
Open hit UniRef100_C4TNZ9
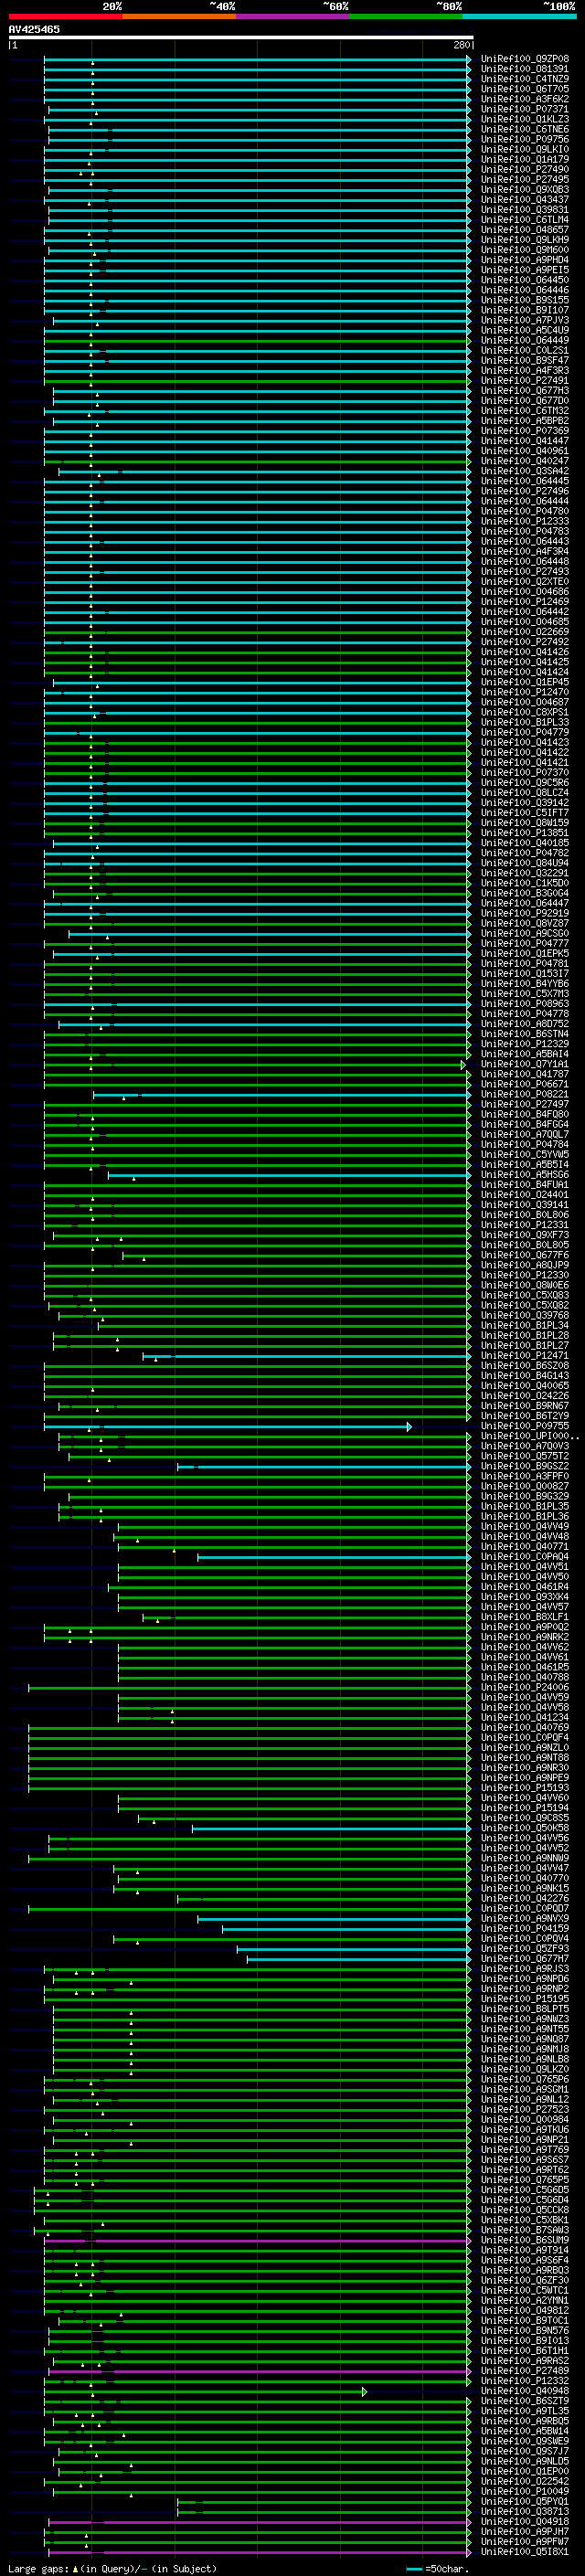525,79
